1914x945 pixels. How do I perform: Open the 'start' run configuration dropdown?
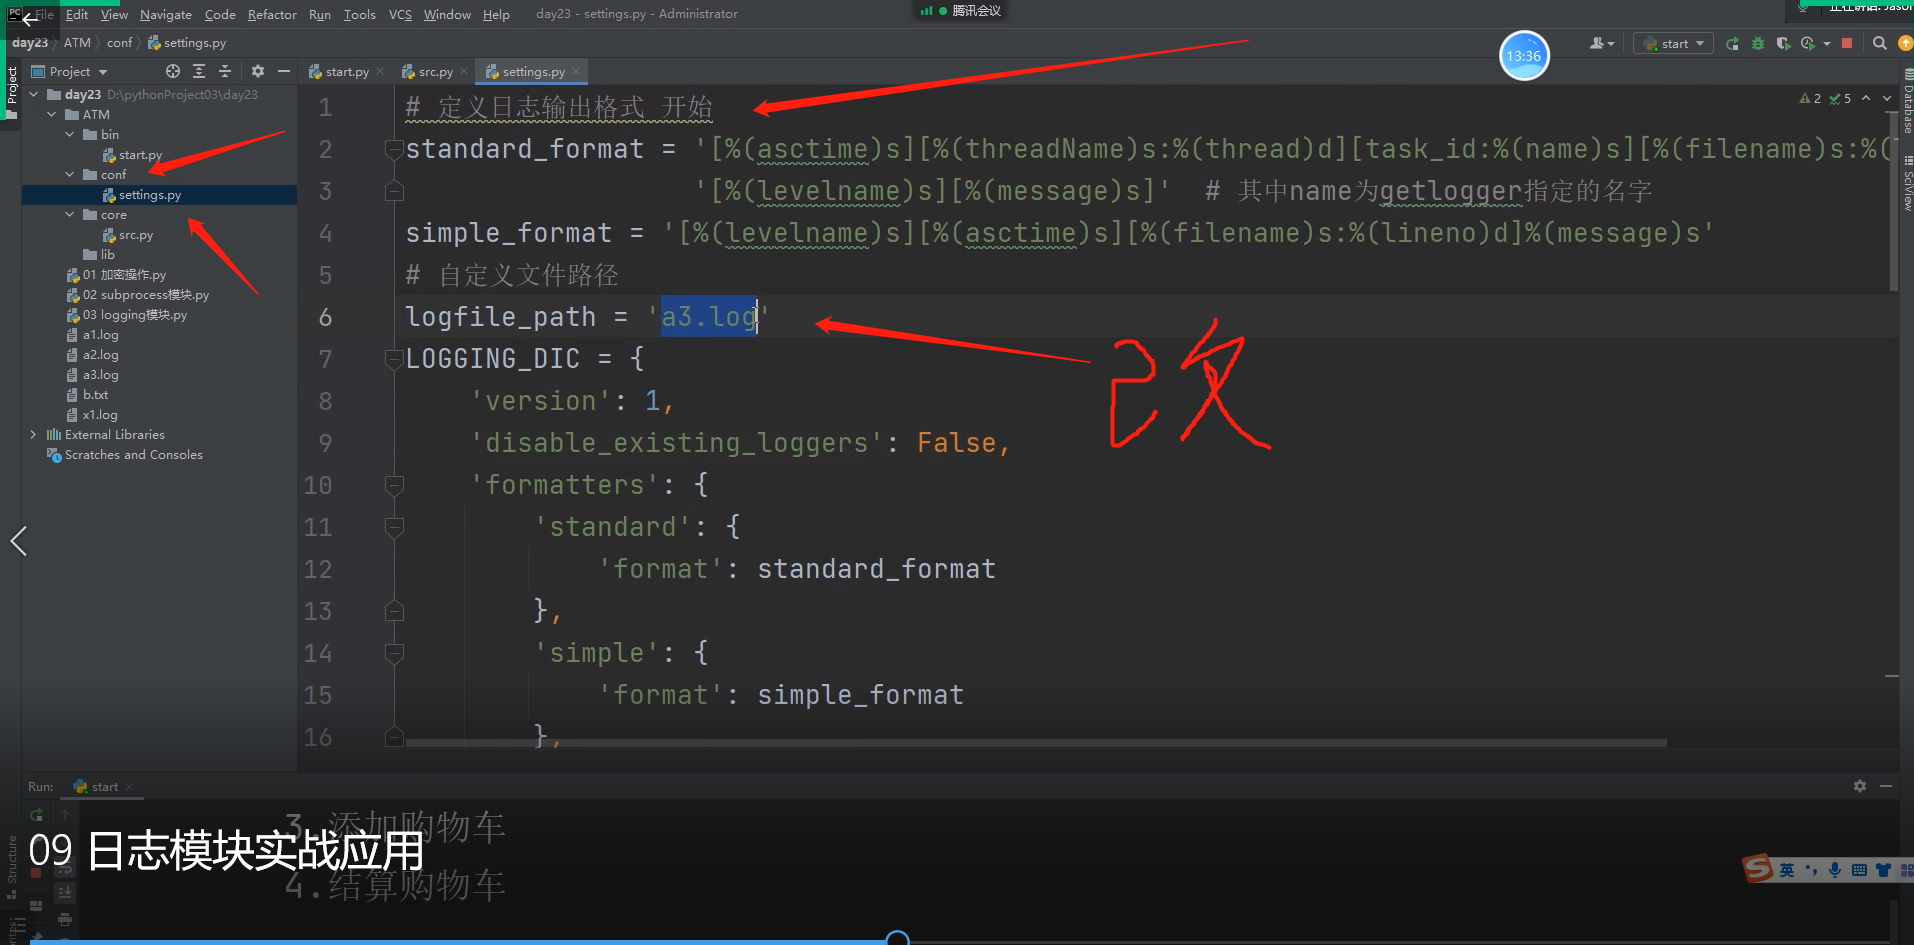click(1673, 43)
